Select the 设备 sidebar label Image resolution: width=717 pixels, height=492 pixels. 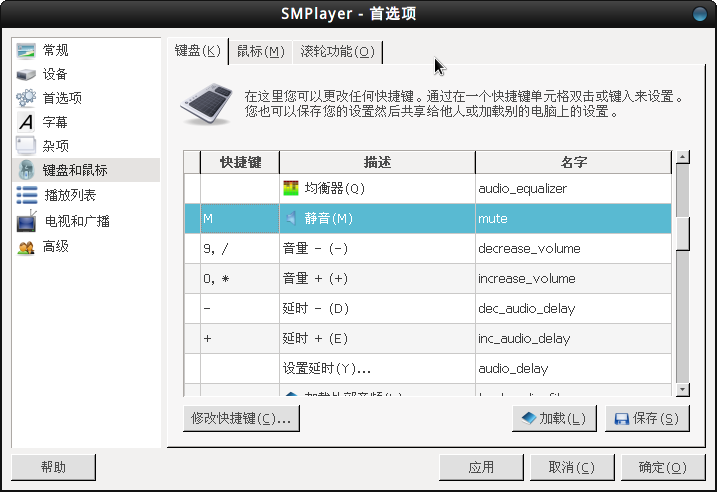55,74
